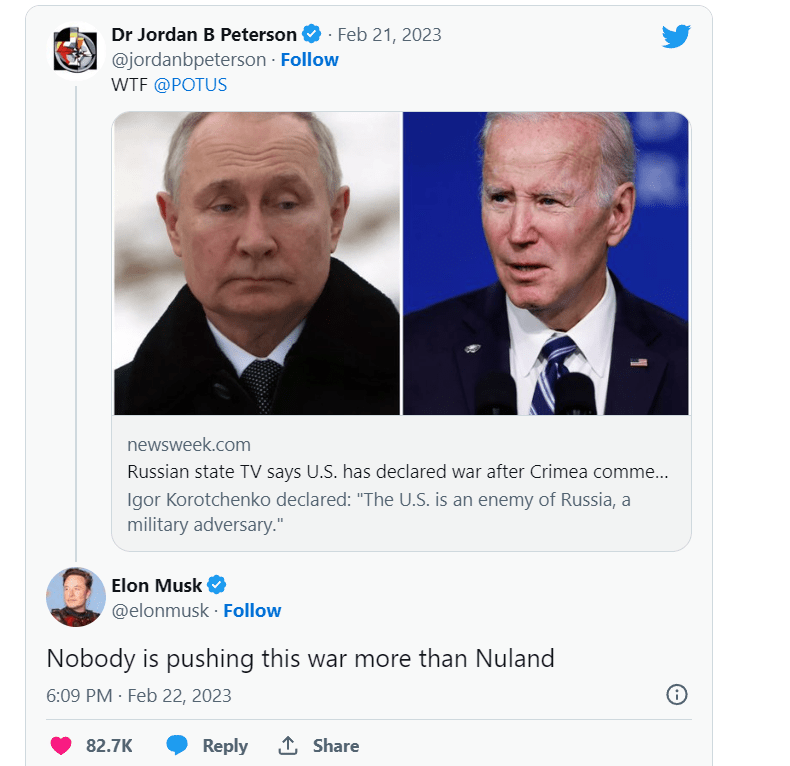Click the 82.7K likes count
This screenshot has height=766, width=790.
tap(110, 745)
